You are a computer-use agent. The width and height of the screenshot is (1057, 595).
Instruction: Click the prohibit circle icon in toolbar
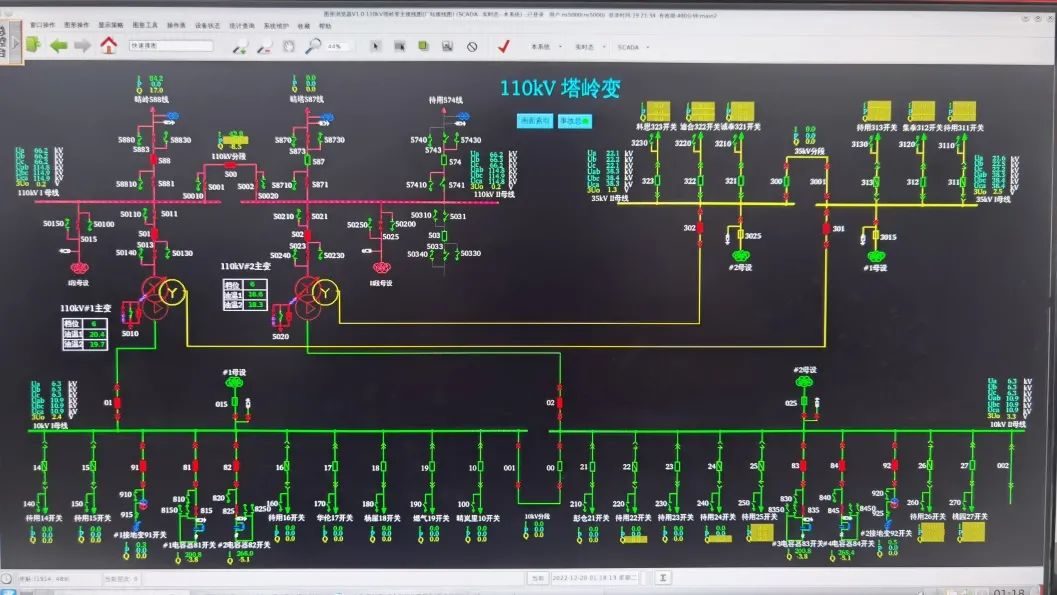click(x=472, y=46)
